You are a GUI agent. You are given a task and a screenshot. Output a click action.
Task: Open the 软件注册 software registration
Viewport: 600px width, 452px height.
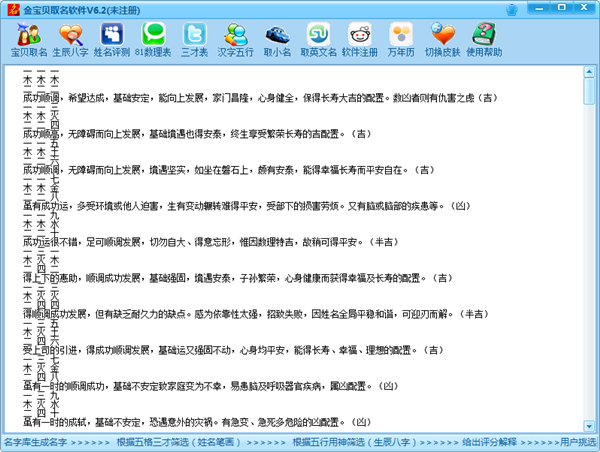360,40
